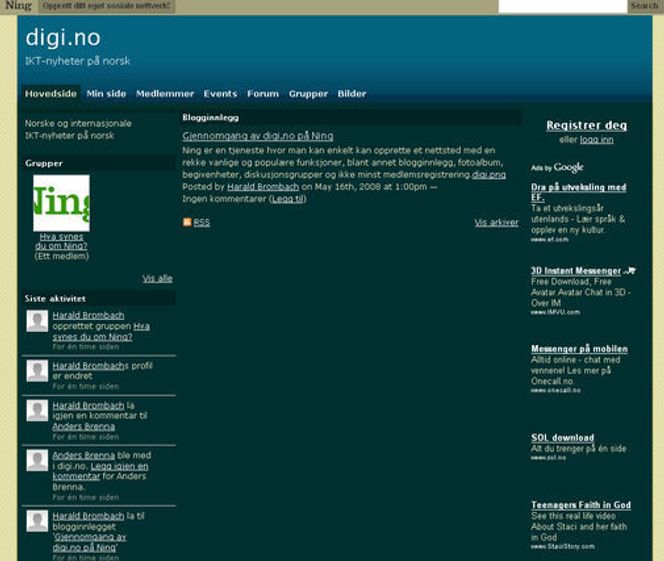Click avatar beside 'ble med i digi.no' activity

coord(37,461)
